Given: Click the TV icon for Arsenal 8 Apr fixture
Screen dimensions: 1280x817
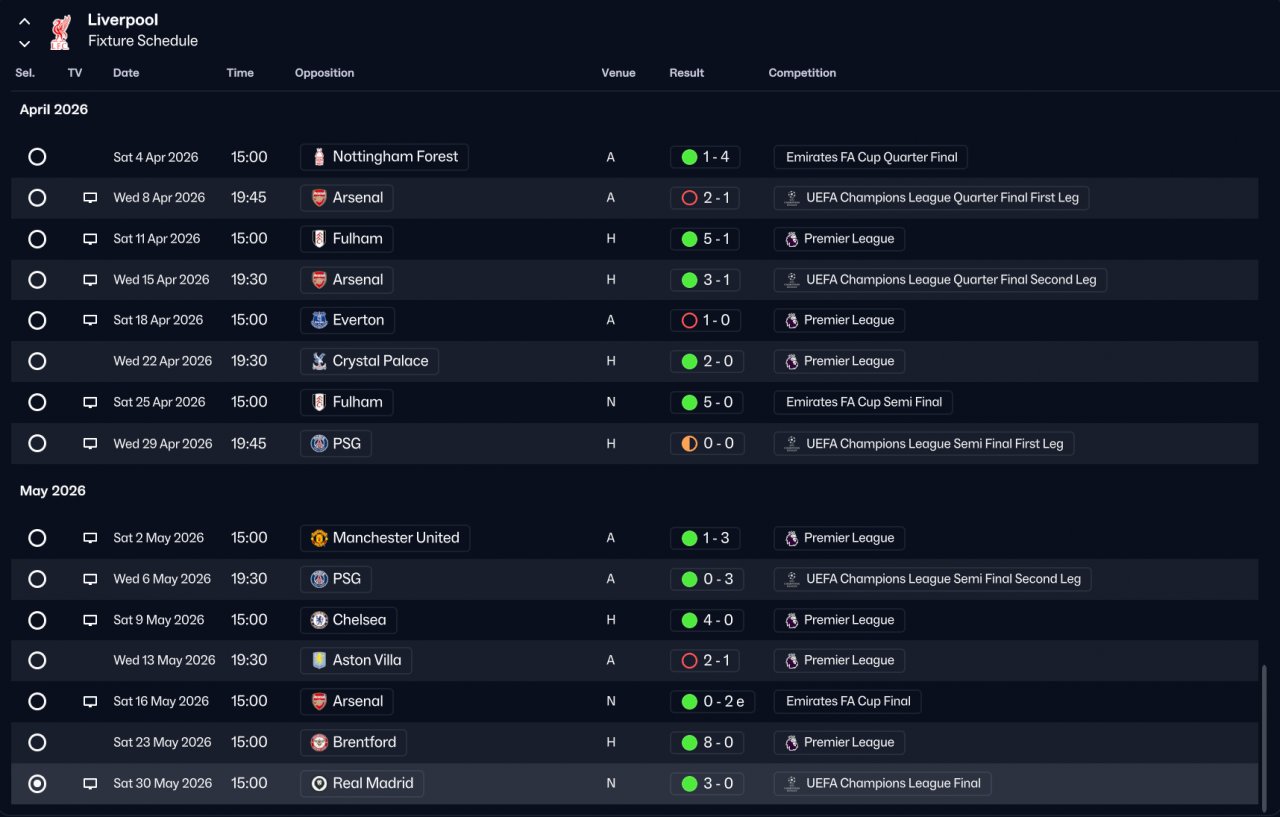Looking at the screenshot, I should point(90,198).
